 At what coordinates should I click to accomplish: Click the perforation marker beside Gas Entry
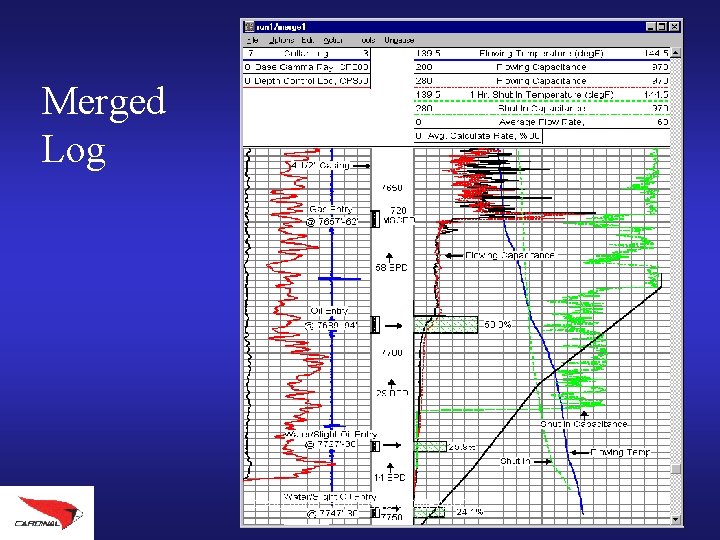coord(375,219)
